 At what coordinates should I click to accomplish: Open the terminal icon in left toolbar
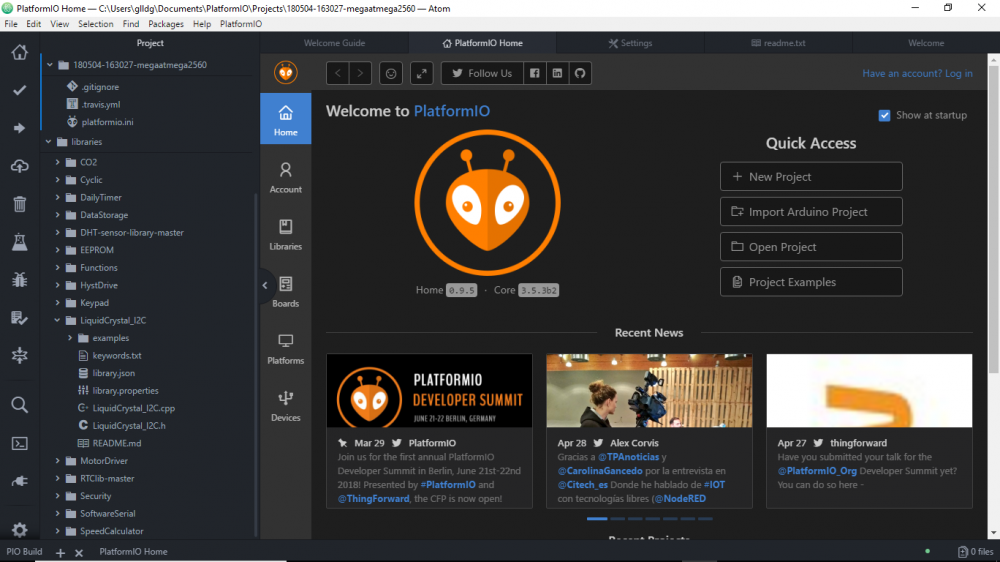tap(20, 443)
